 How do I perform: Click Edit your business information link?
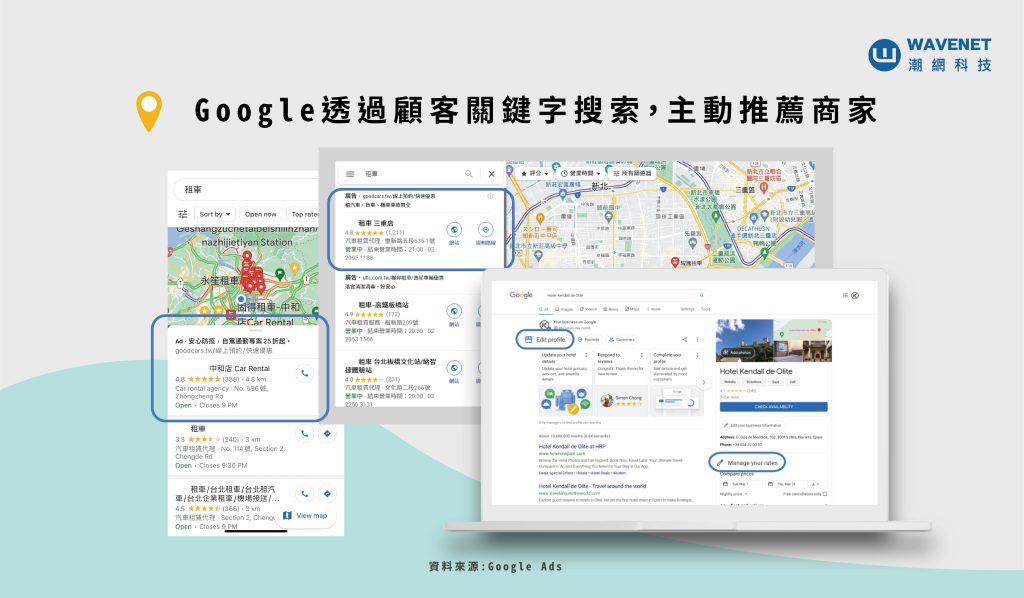tap(752, 425)
